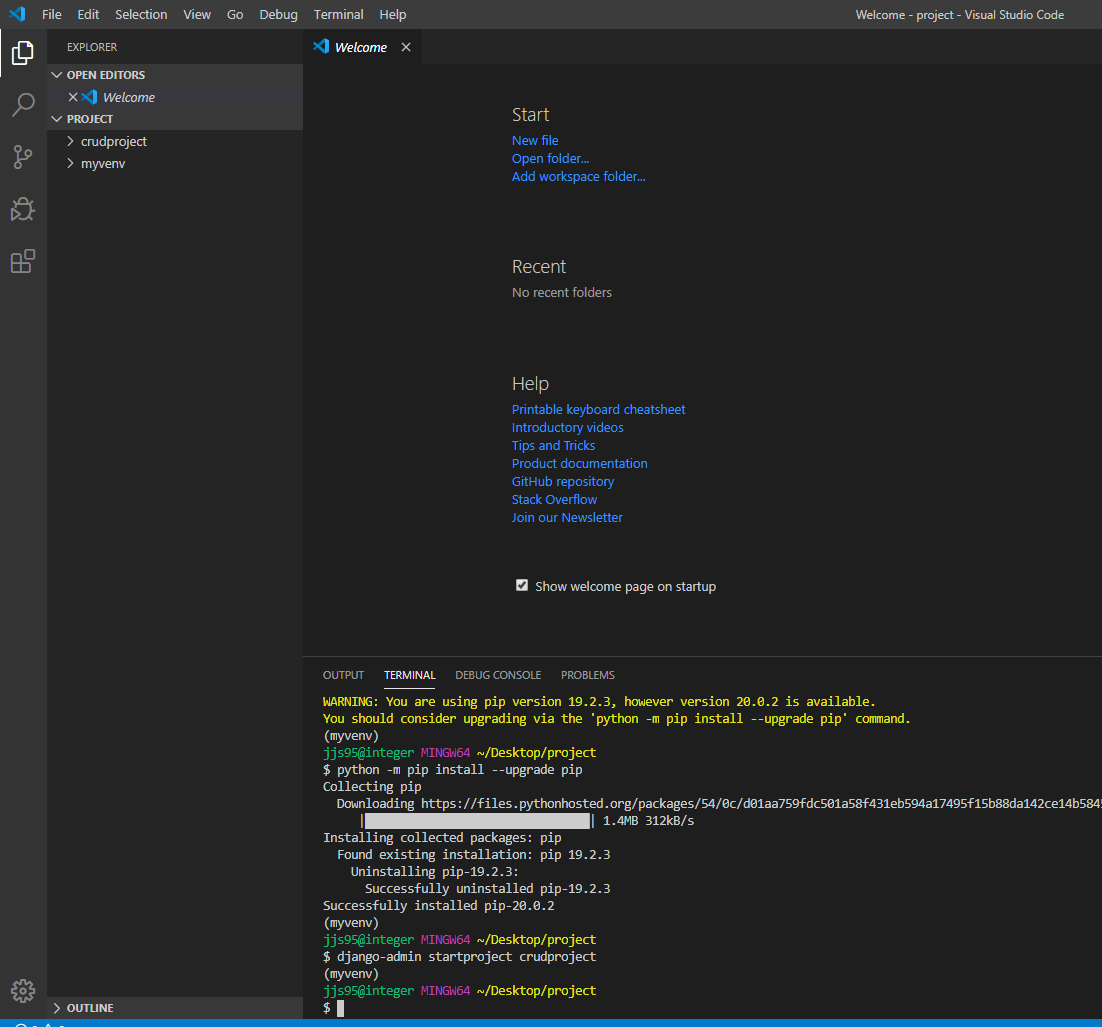Click the 'No recent folders' text

(562, 292)
